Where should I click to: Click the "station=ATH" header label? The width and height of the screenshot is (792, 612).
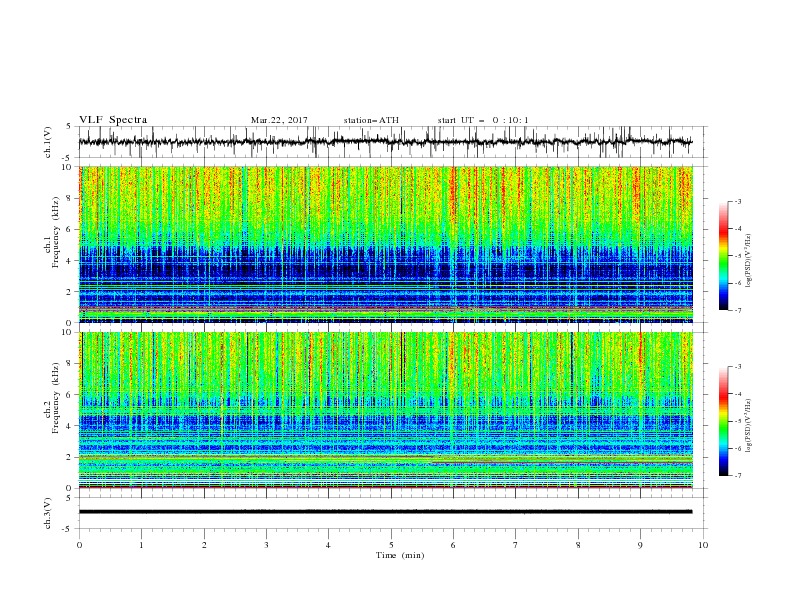371,120
